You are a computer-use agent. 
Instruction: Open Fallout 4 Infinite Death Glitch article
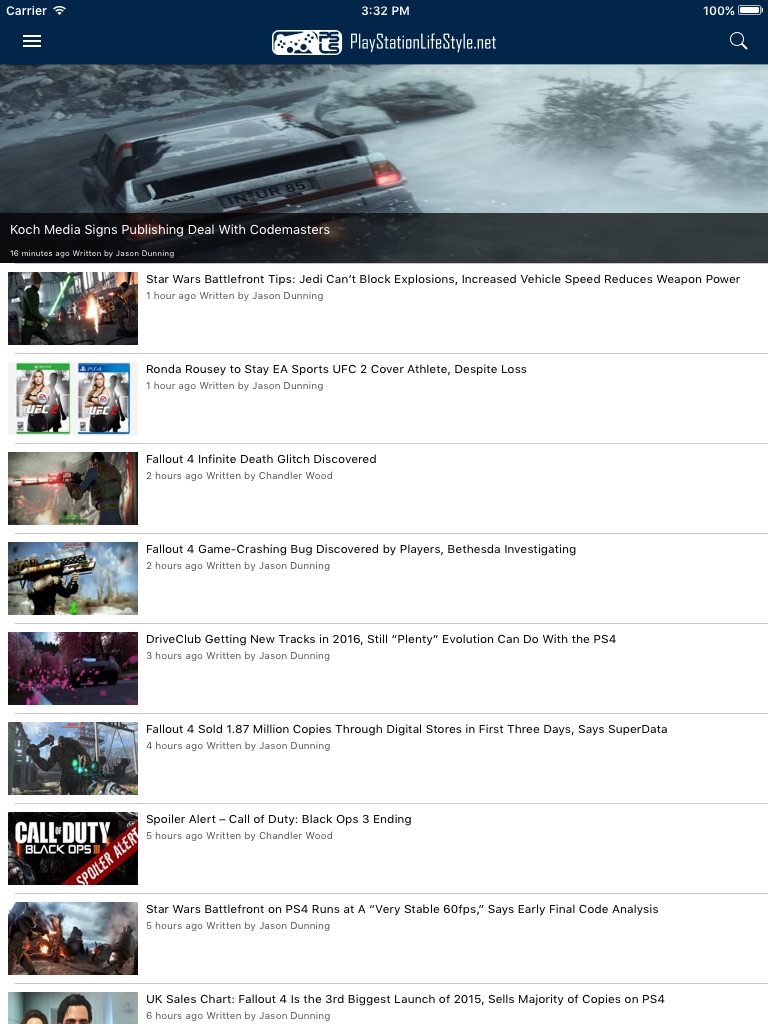coord(261,459)
